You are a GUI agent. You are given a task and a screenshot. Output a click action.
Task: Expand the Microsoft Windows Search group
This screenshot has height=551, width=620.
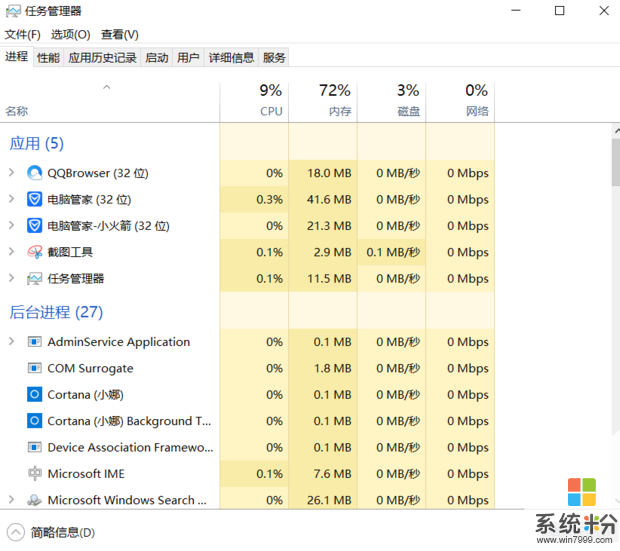pos(11,500)
